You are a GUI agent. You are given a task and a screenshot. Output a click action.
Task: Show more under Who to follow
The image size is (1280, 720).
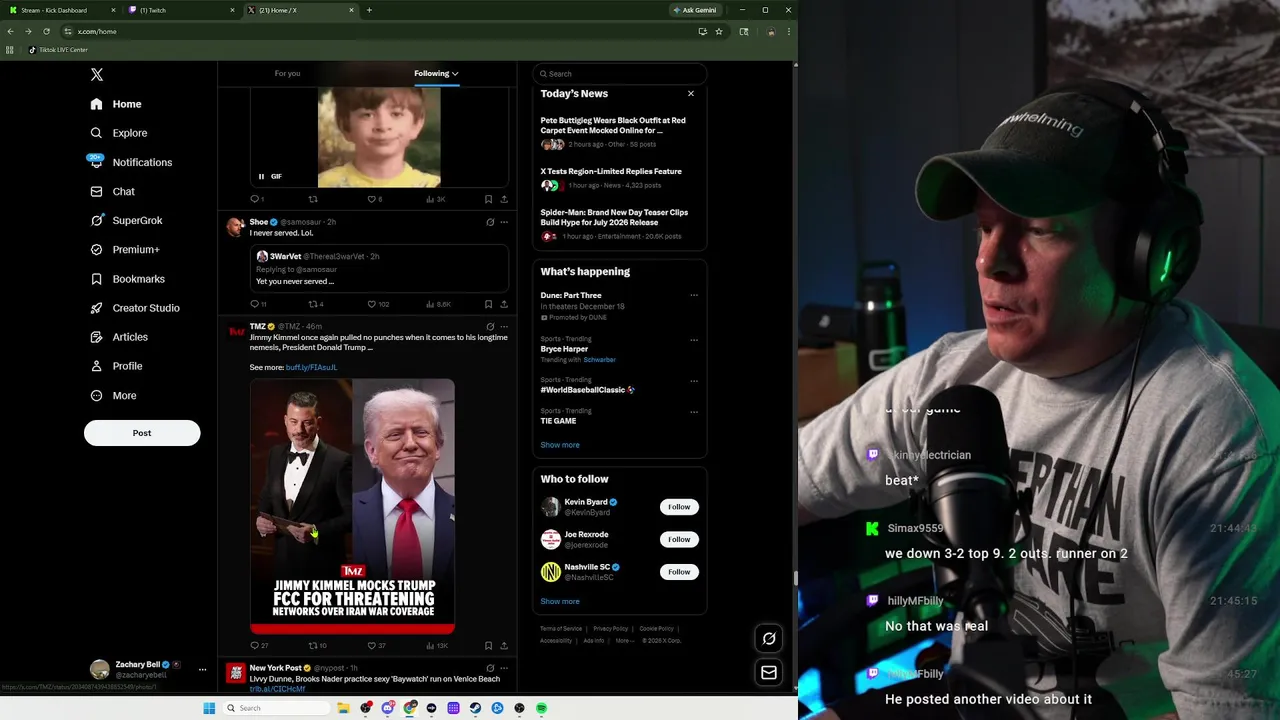(560, 602)
